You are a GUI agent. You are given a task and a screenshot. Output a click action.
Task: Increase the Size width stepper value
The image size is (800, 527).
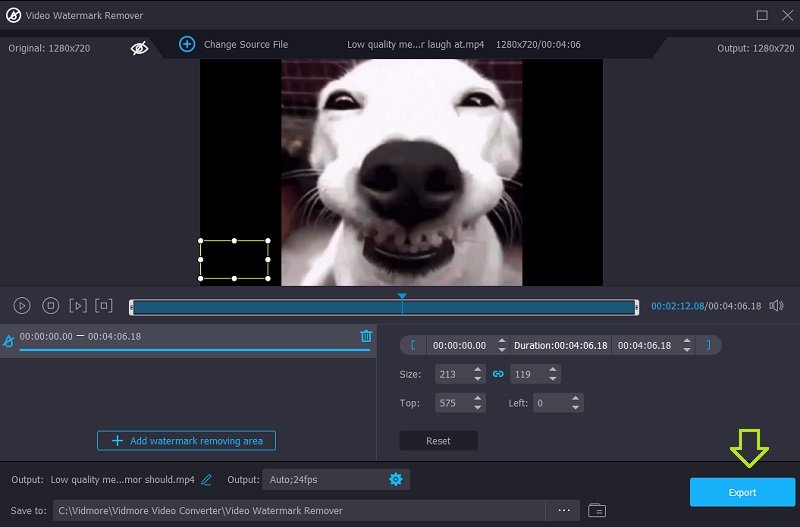pyautogui.click(x=479, y=370)
